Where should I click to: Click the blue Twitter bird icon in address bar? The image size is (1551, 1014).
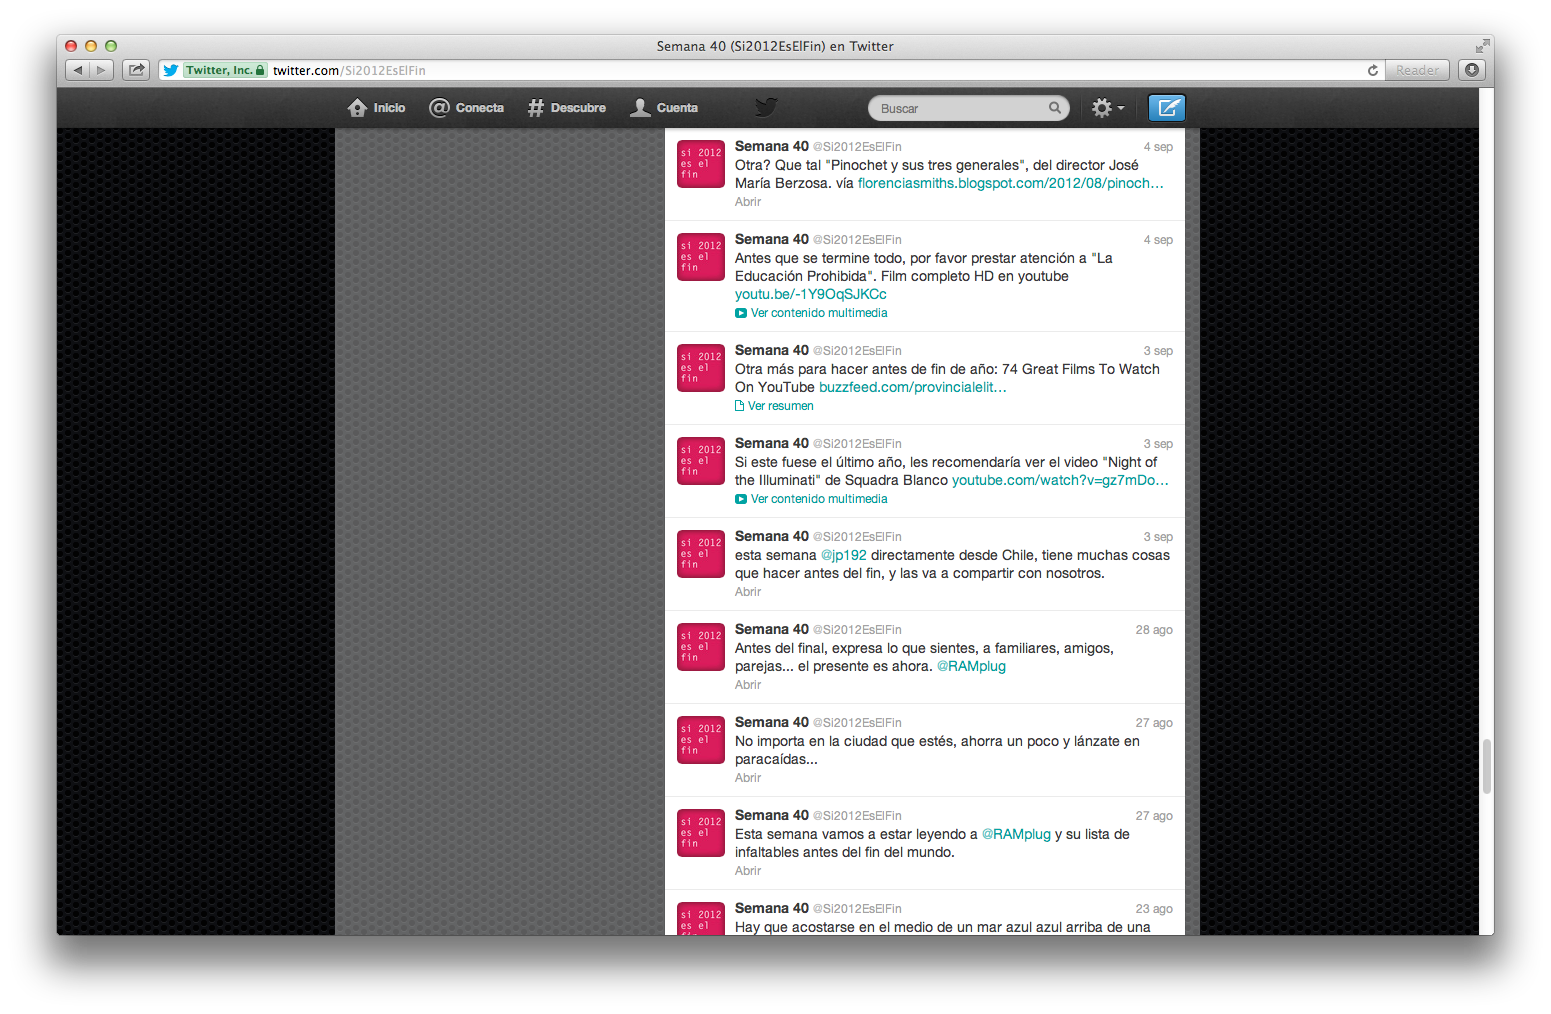coord(171,70)
